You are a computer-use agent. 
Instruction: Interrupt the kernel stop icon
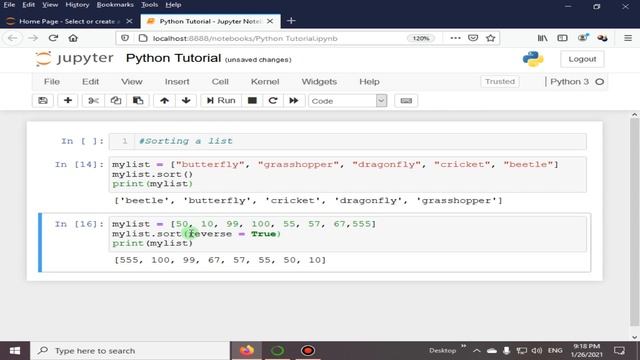(x=252, y=101)
